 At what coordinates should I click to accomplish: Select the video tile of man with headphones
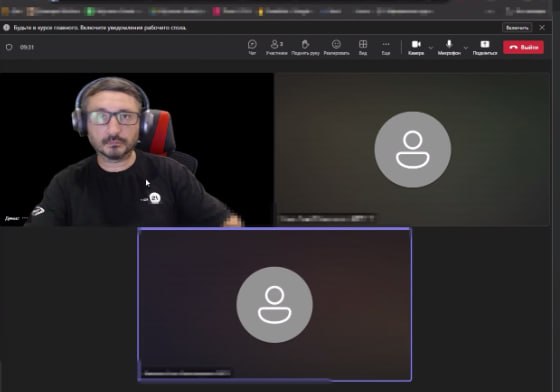click(x=137, y=149)
